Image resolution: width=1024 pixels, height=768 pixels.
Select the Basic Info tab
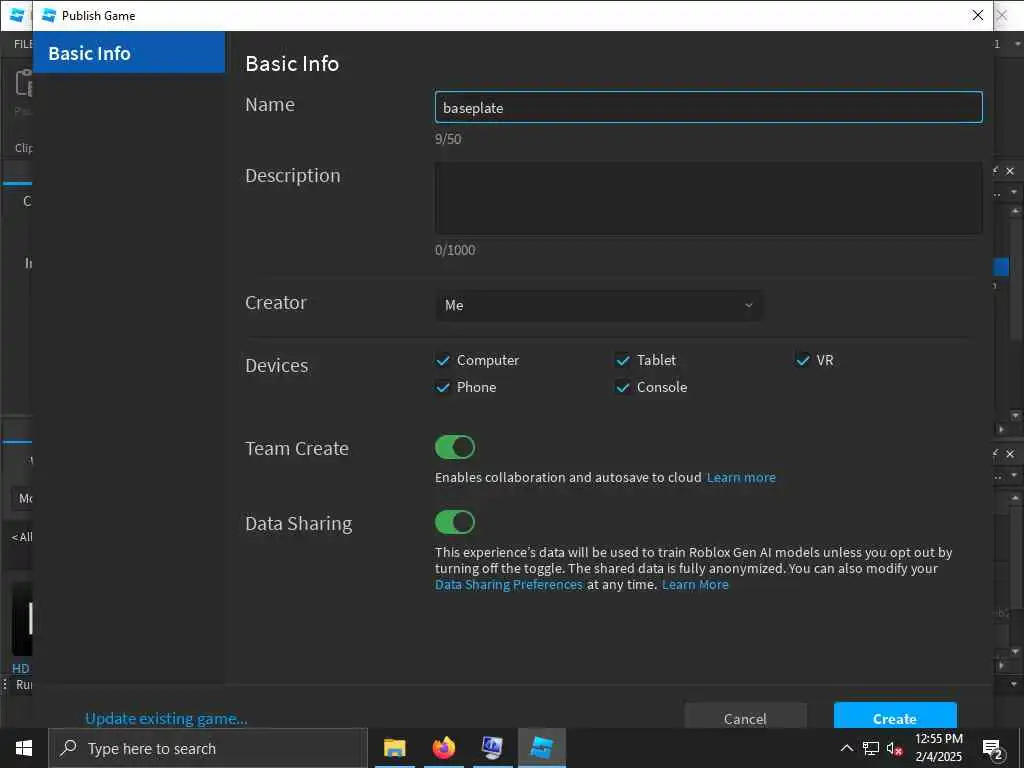129,53
